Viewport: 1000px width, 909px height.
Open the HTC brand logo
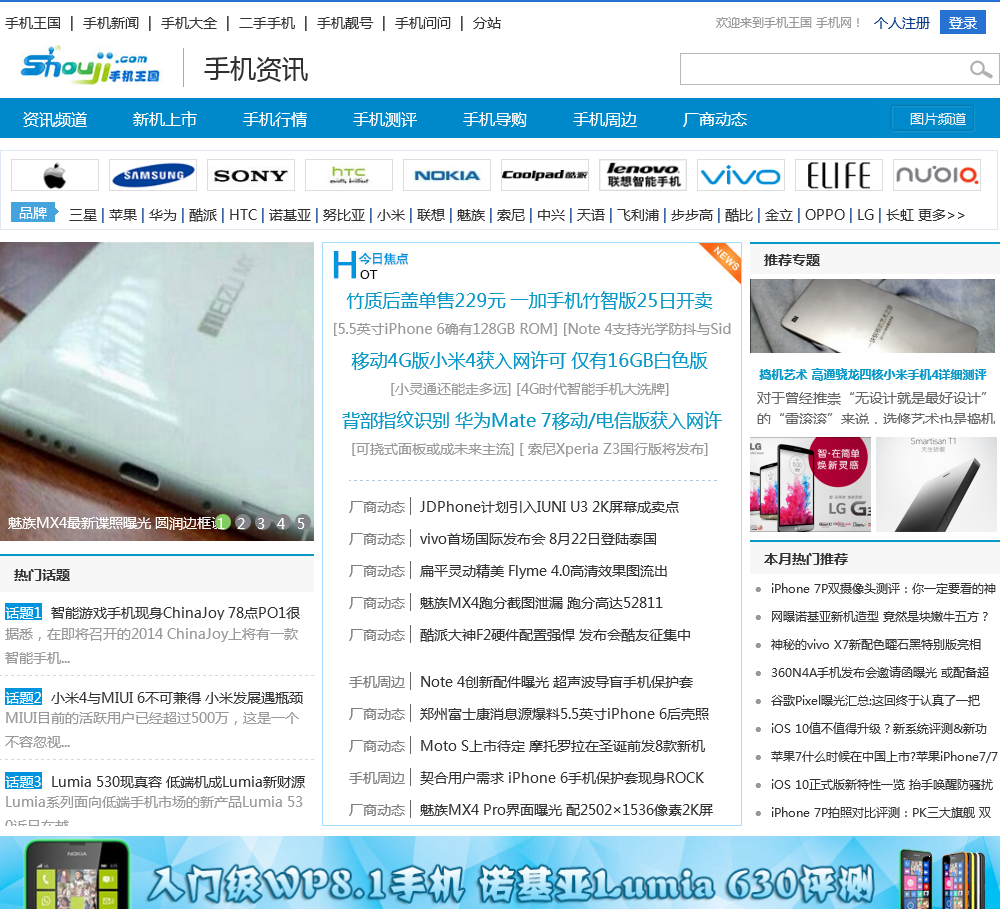click(349, 175)
